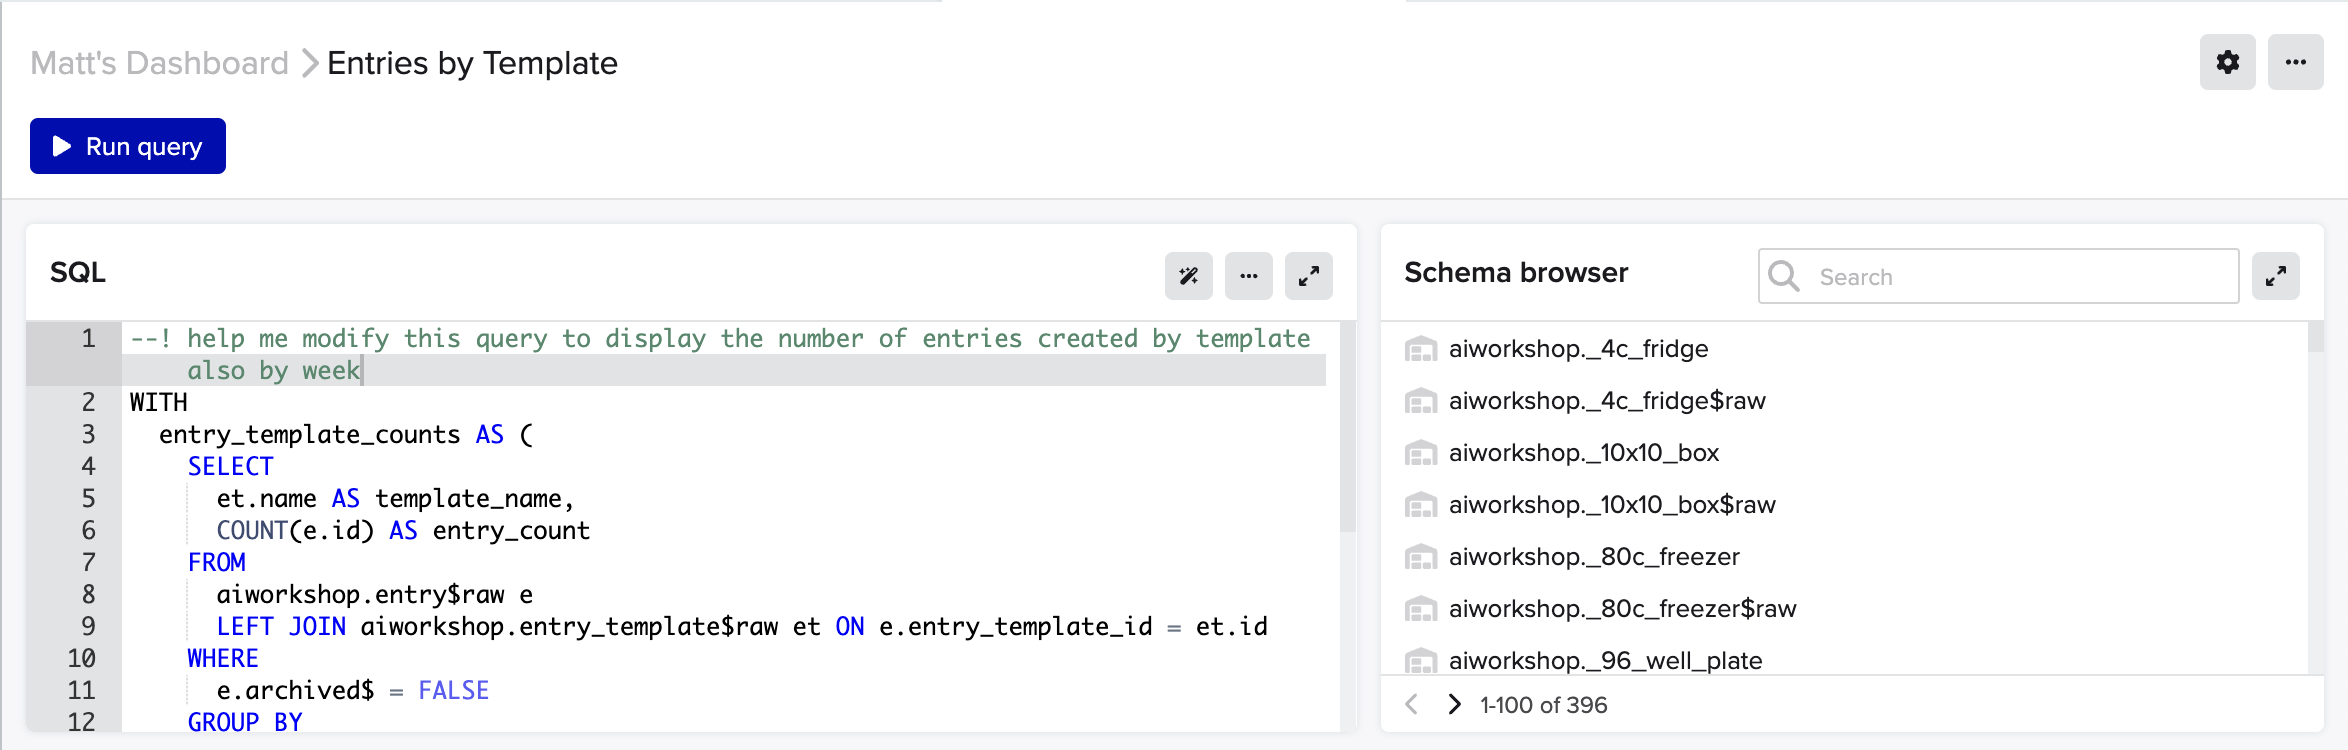
Task: Click et.name AS template_name line
Action: (x=395, y=498)
